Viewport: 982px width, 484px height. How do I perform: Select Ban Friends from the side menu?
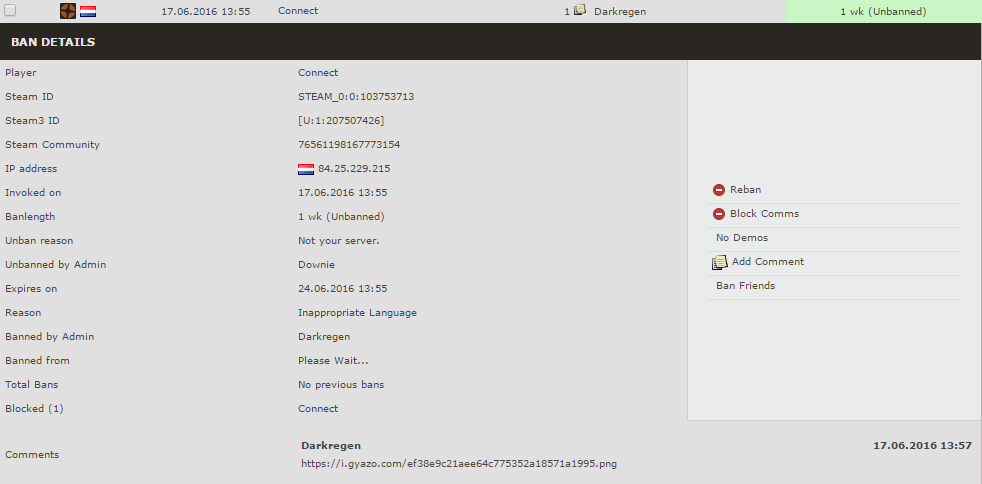pos(745,286)
